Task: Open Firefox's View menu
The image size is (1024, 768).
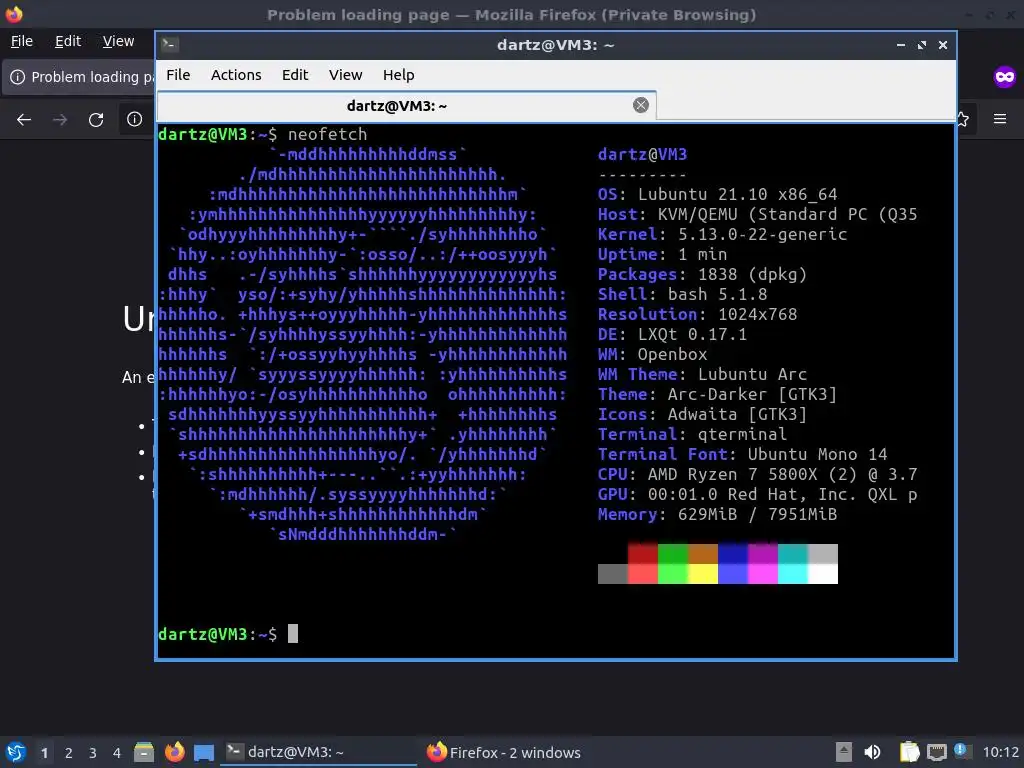Action: 118,41
